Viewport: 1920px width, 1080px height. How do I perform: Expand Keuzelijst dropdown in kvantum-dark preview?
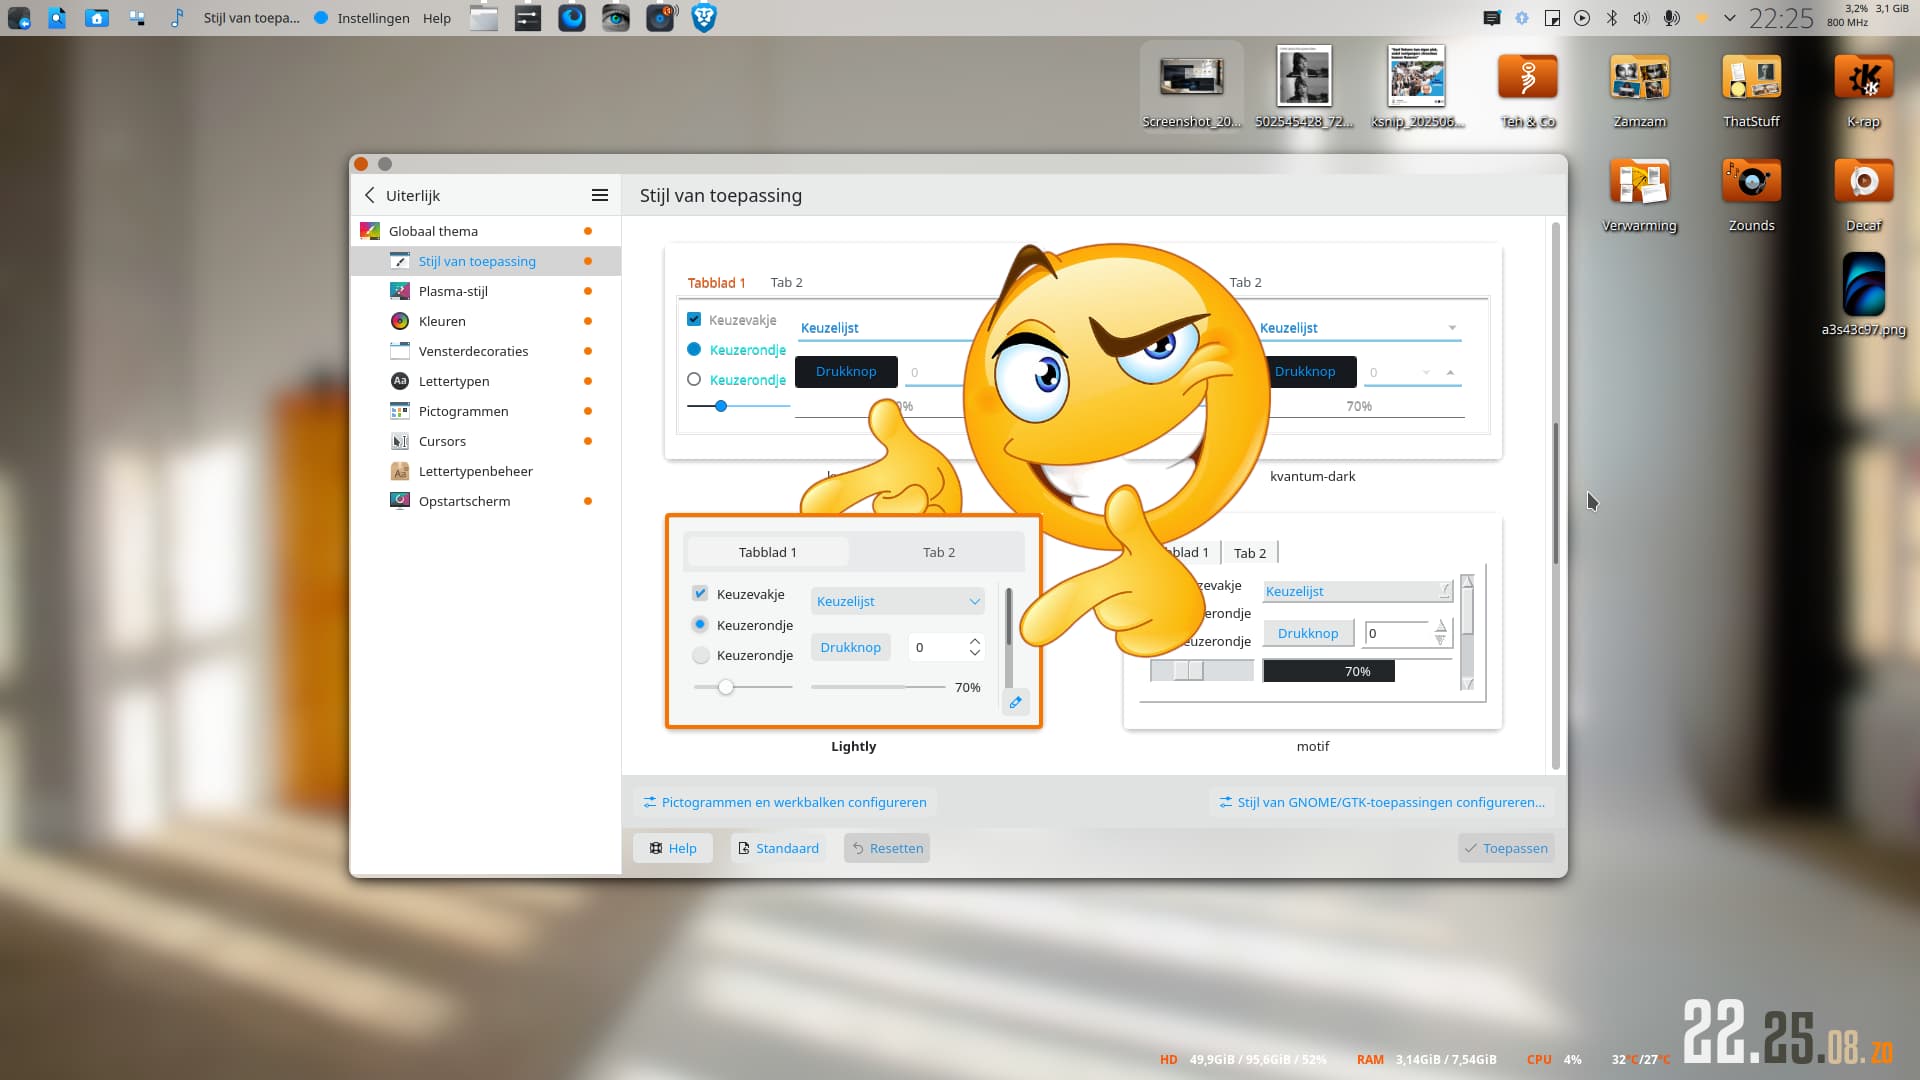(1360, 328)
